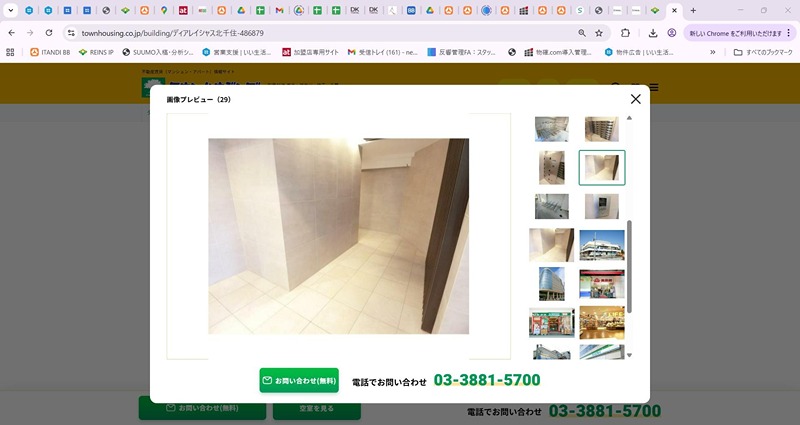Open the 物確.com導入管理 bookmark
Image resolution: width=800 pixels, height=425 pixels.
558,52
